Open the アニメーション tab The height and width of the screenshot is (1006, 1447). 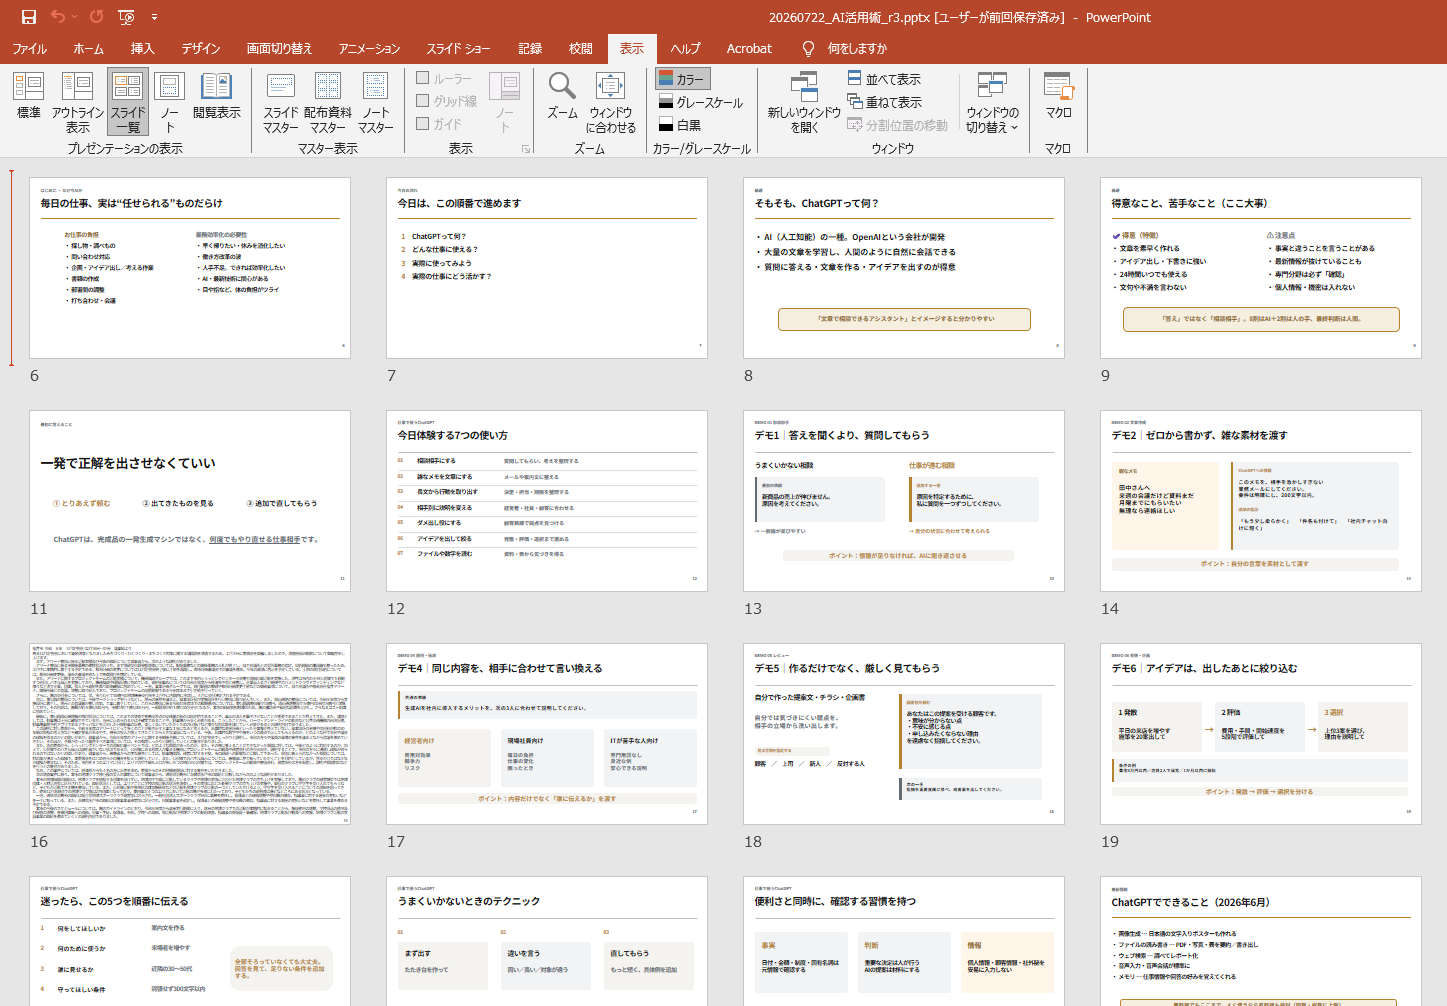tap(368, 48)
